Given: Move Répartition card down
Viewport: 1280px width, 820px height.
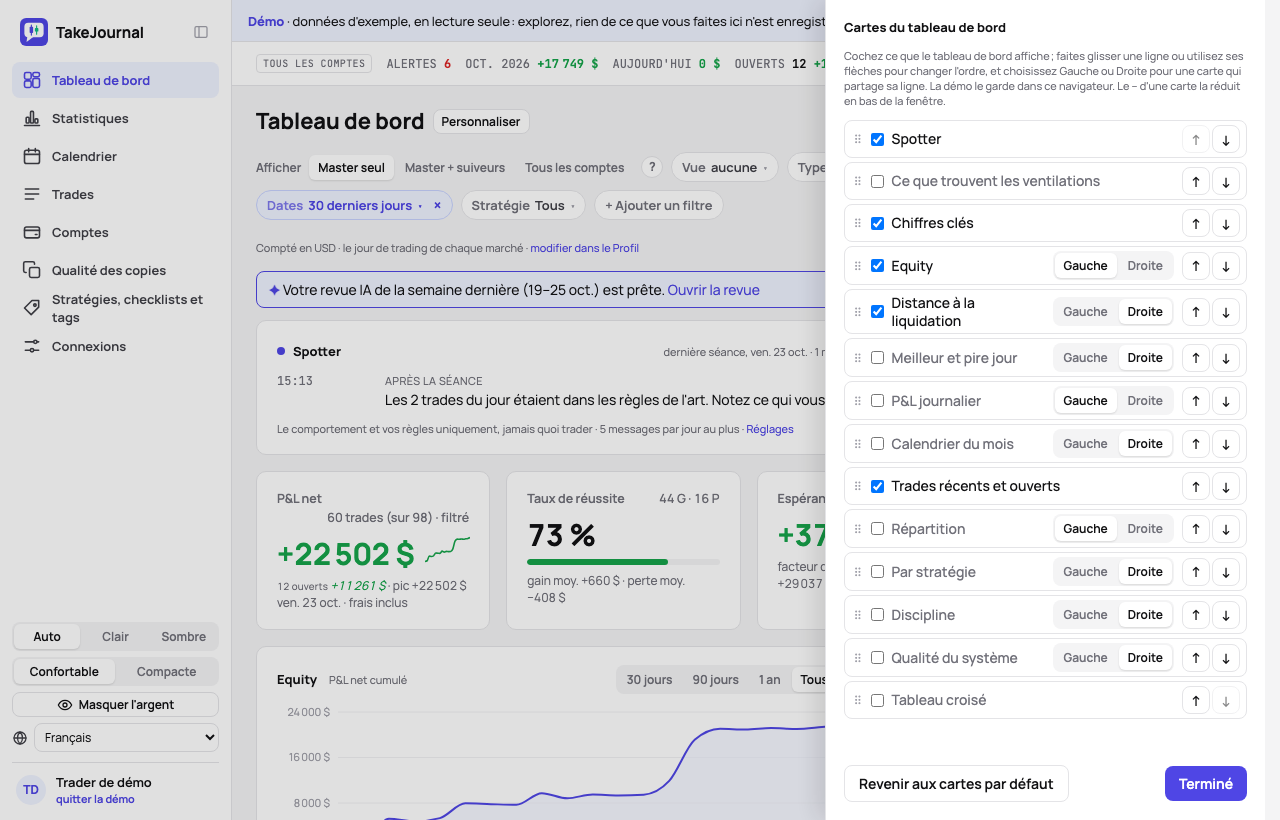Looking at the screenshot, I should tap(1226, 529).
